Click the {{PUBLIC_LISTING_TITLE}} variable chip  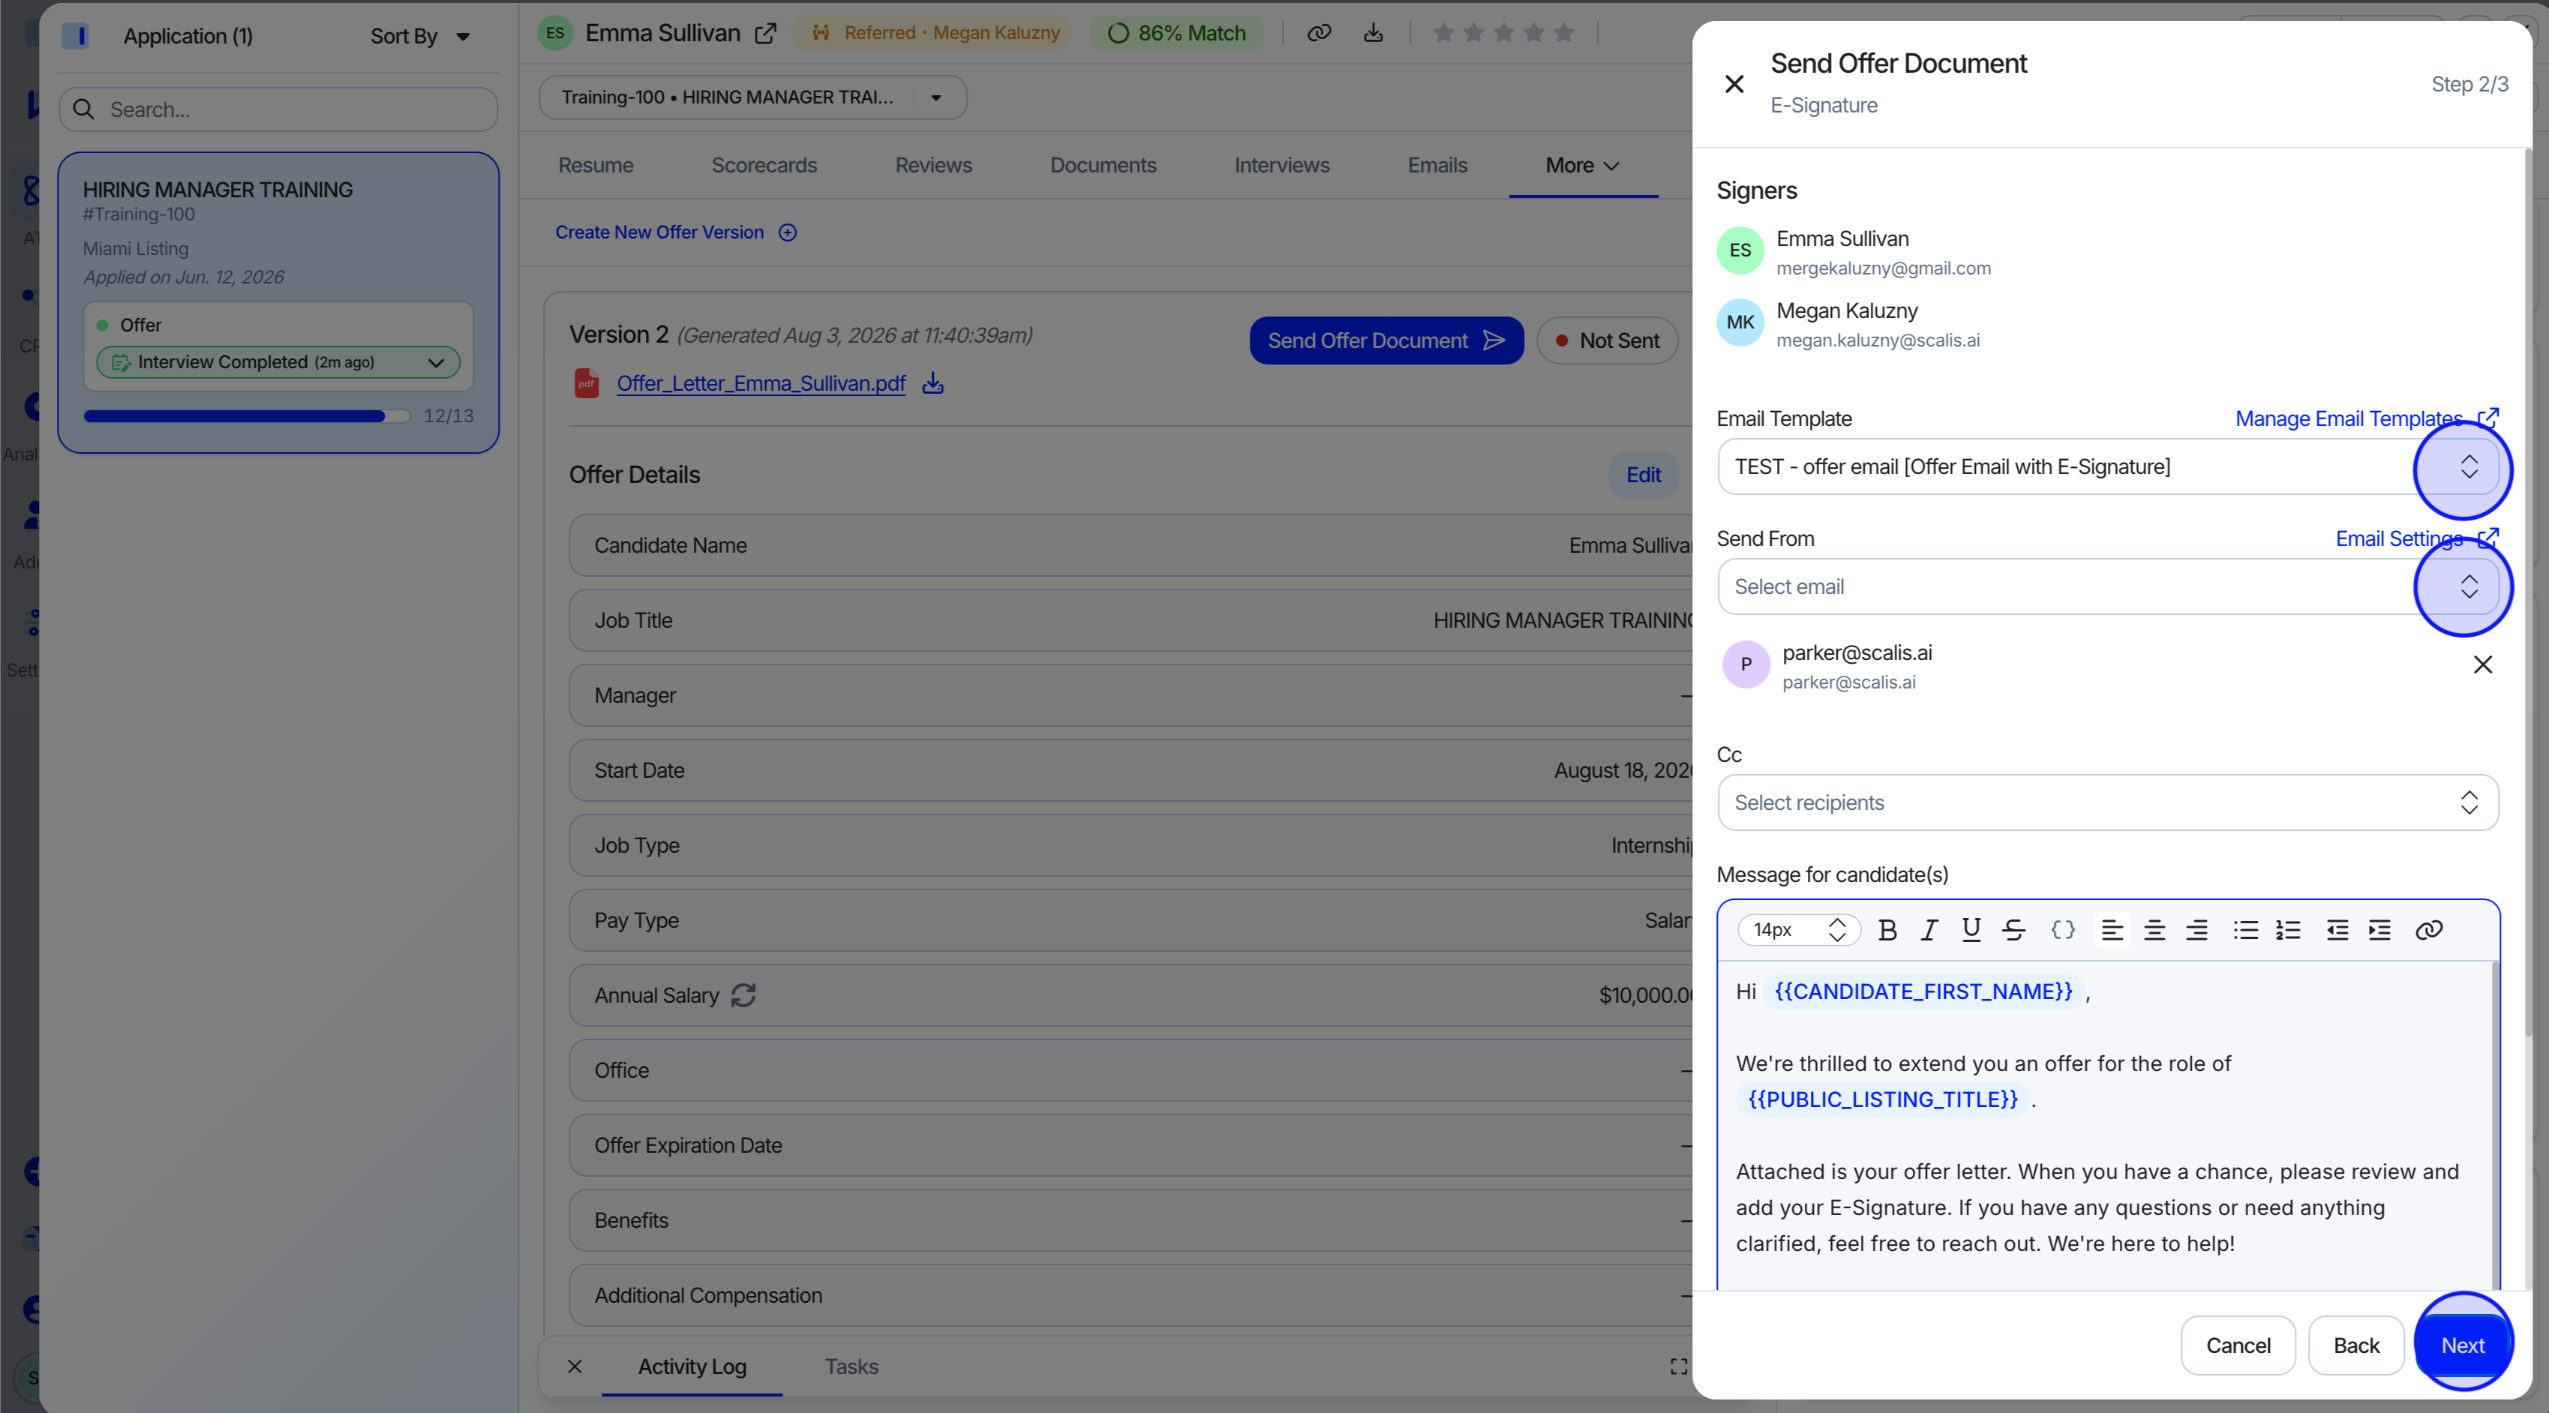[1882, 1099]
